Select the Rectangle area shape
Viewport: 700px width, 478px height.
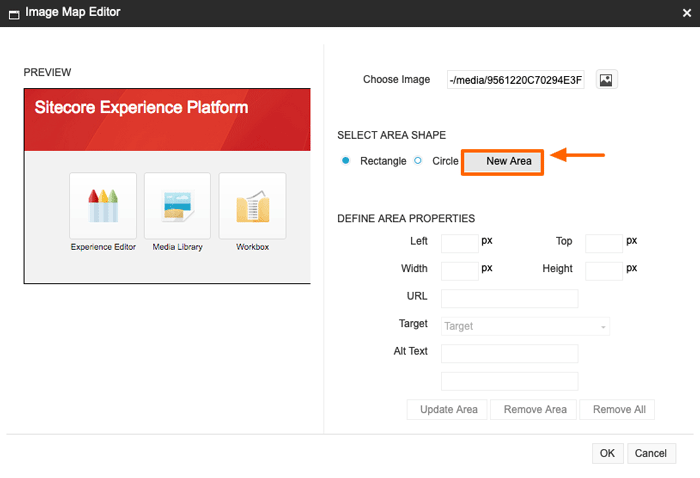(x=346, y=161)
